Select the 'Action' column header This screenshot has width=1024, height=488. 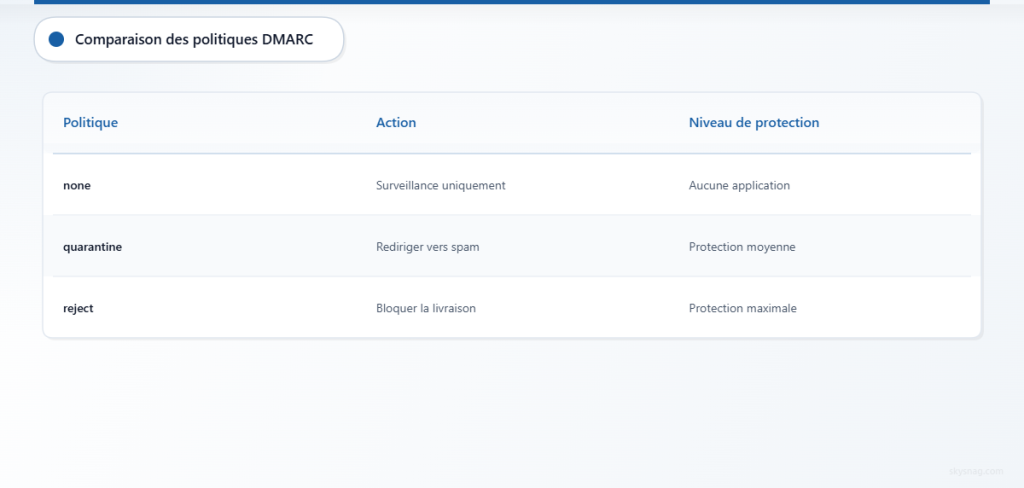396,122
